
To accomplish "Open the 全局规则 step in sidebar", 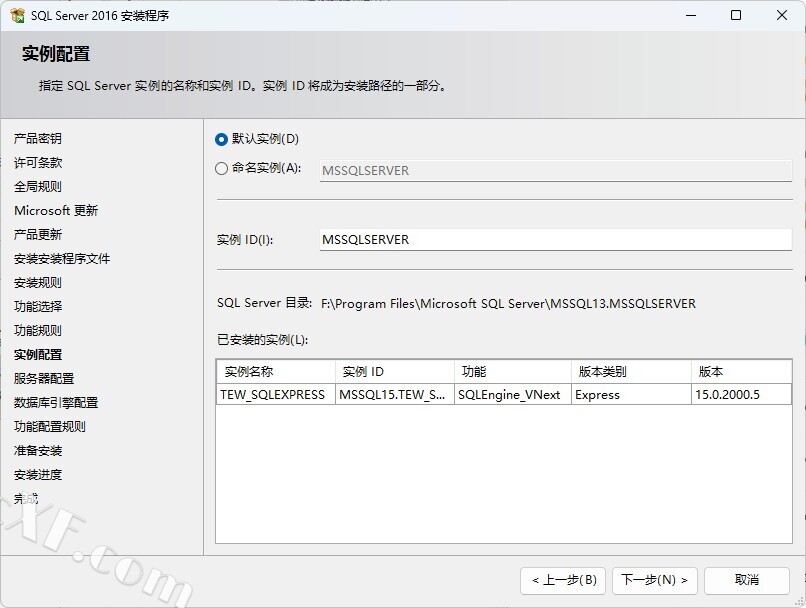I will tap(38, 187).
